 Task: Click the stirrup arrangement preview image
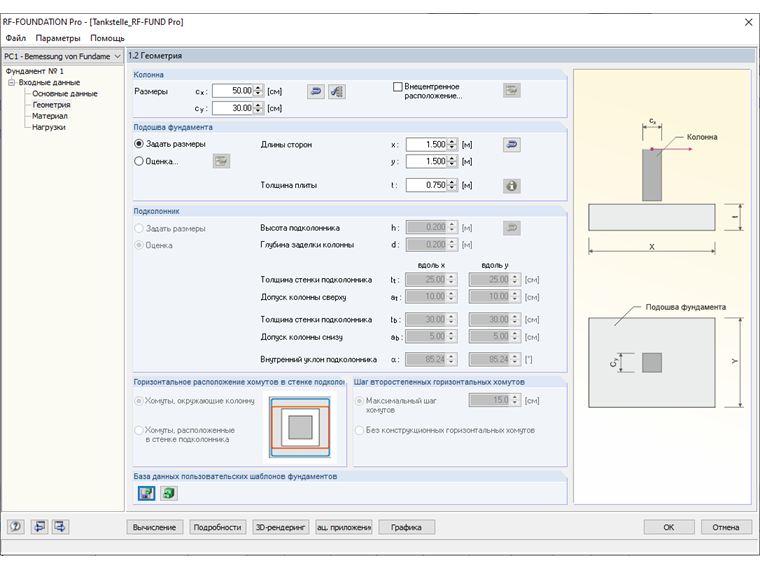point(301,427)
